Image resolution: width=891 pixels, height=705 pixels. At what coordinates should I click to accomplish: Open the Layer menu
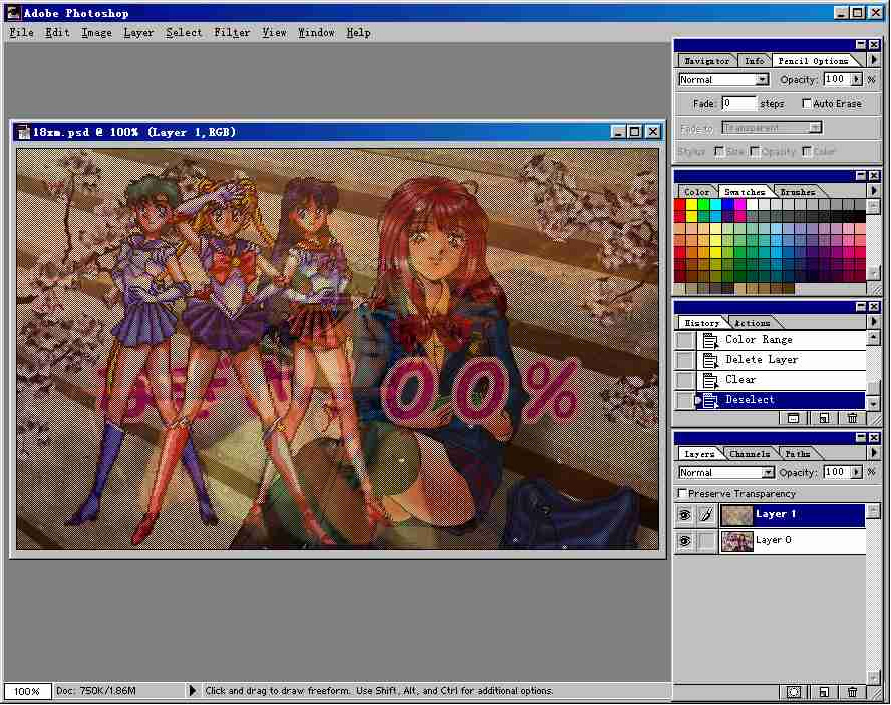[139, 33]
